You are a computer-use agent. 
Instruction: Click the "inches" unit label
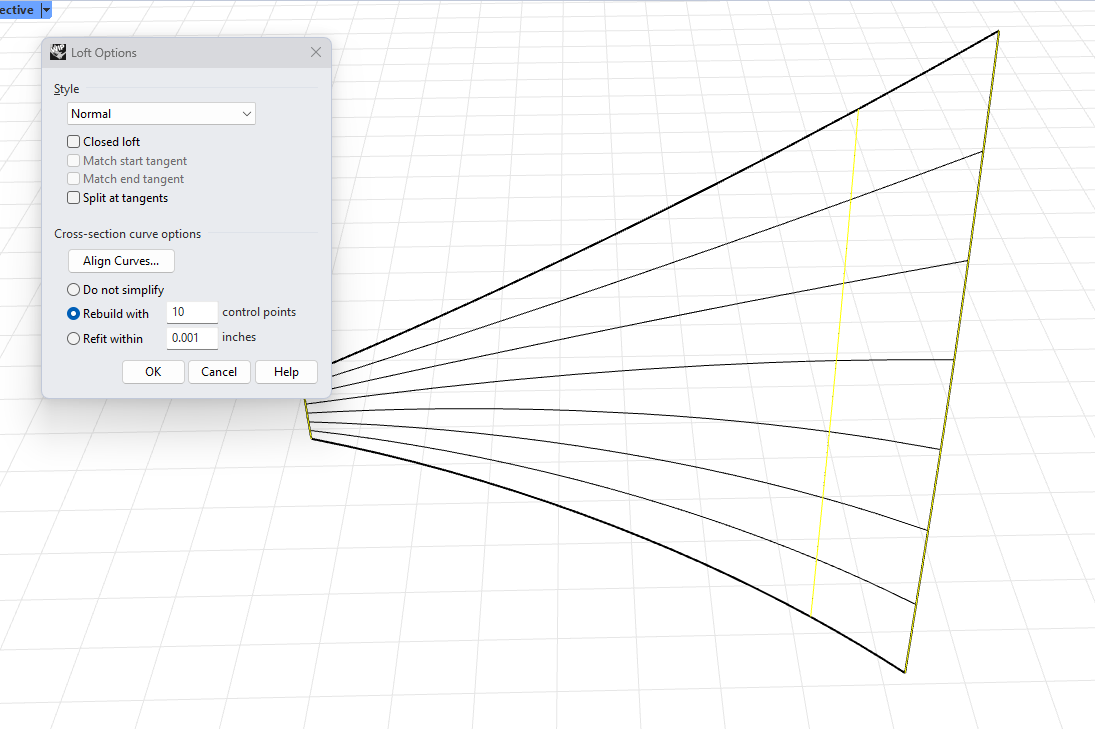pyautogui.click(x=239, y=337)
